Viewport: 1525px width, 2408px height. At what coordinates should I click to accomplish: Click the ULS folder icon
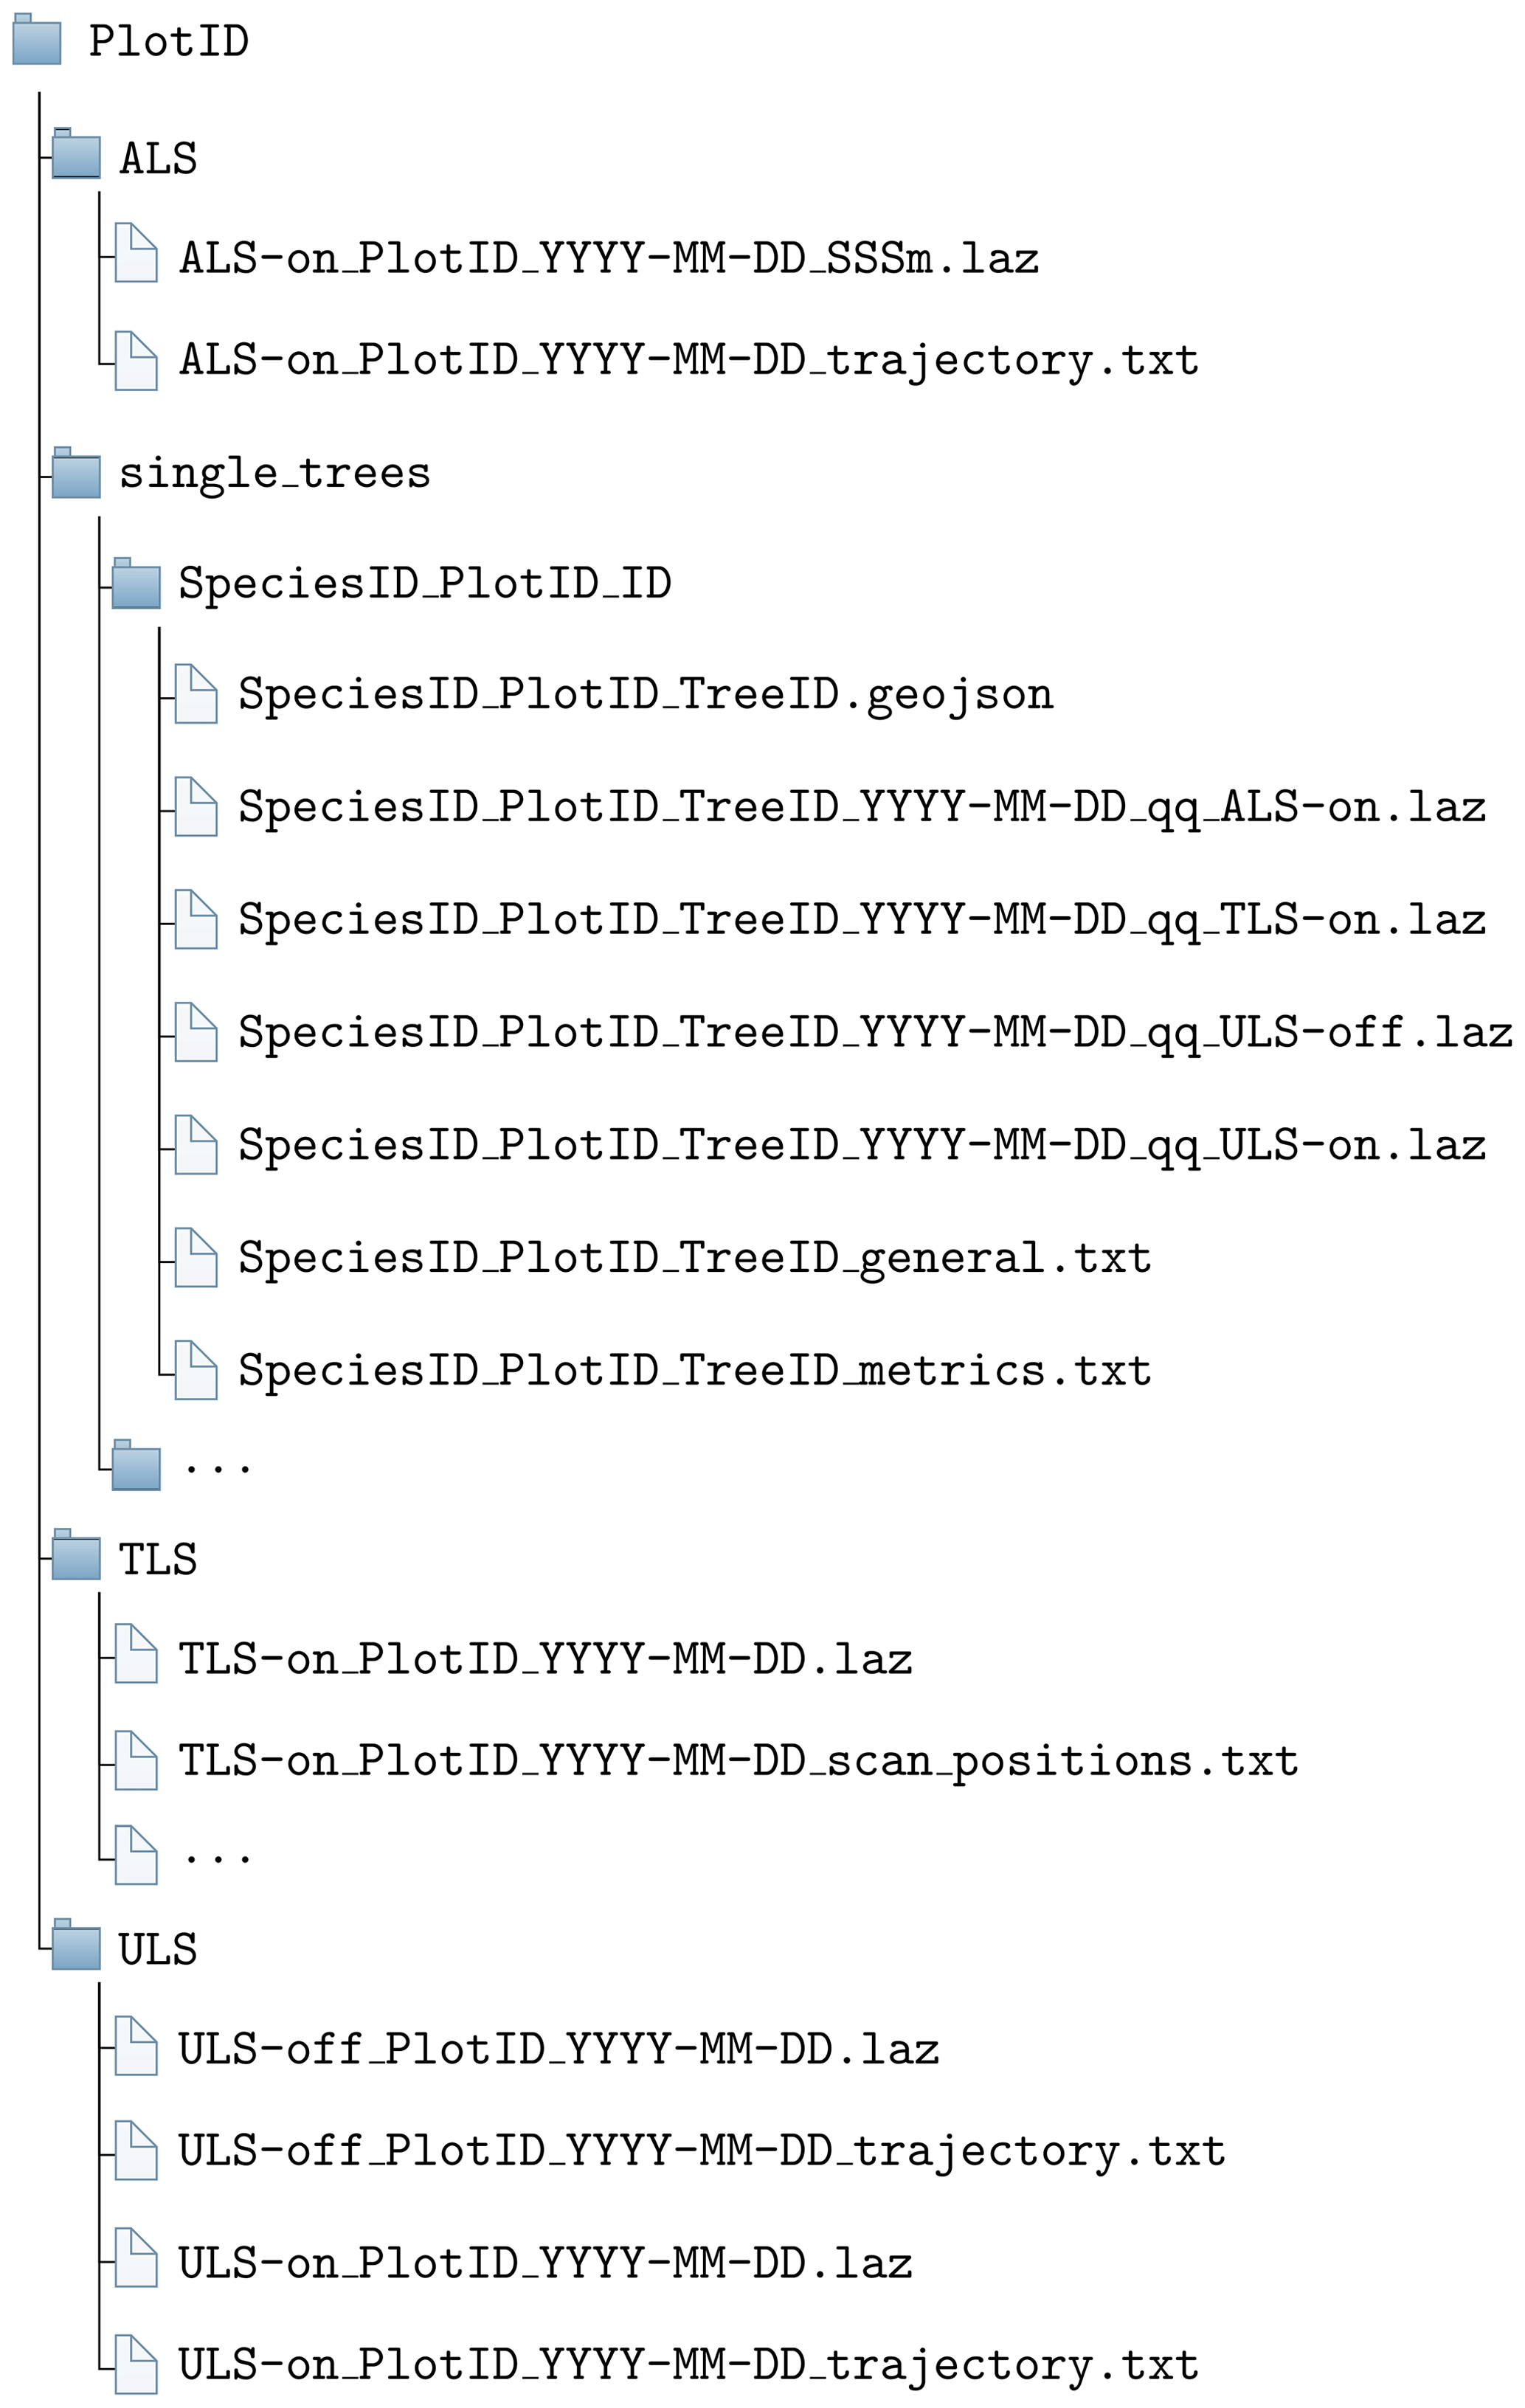pos(76,1945)
